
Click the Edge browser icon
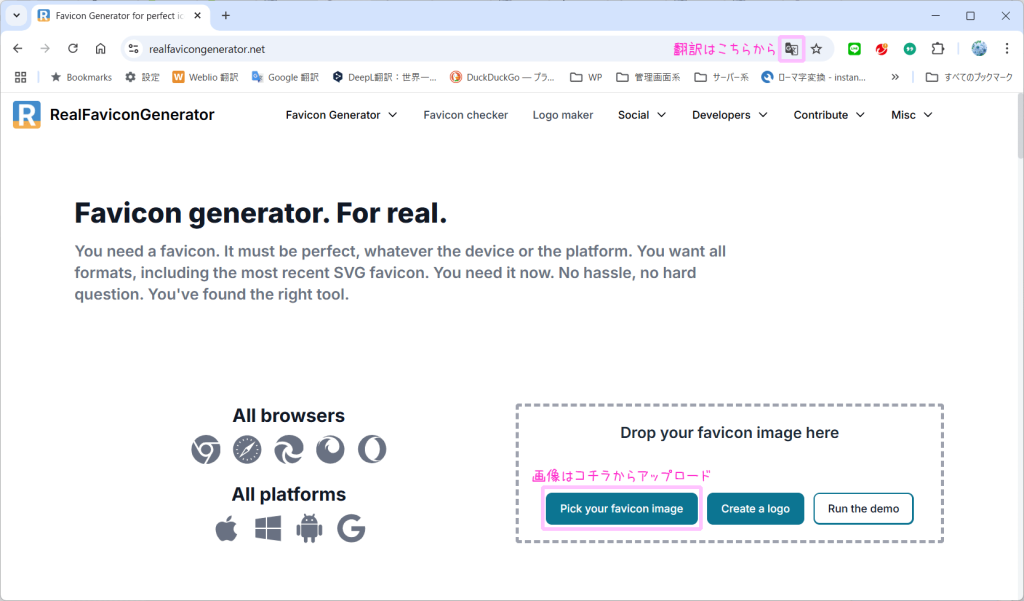click(x=289, y=449)
